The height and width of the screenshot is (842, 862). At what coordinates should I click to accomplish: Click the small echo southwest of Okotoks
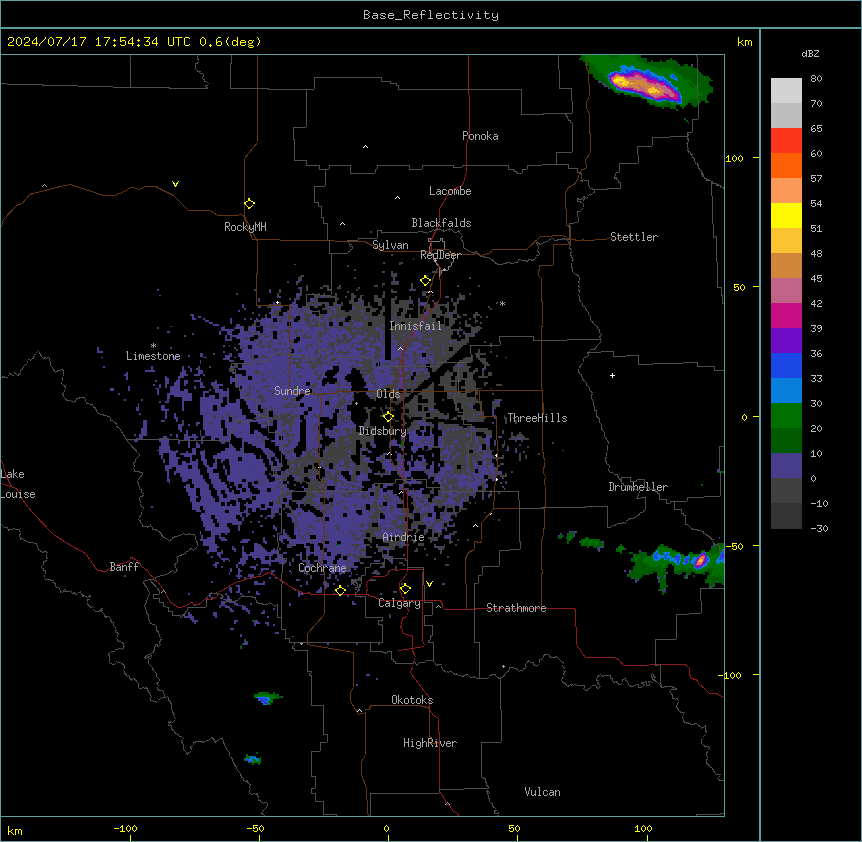267,698
